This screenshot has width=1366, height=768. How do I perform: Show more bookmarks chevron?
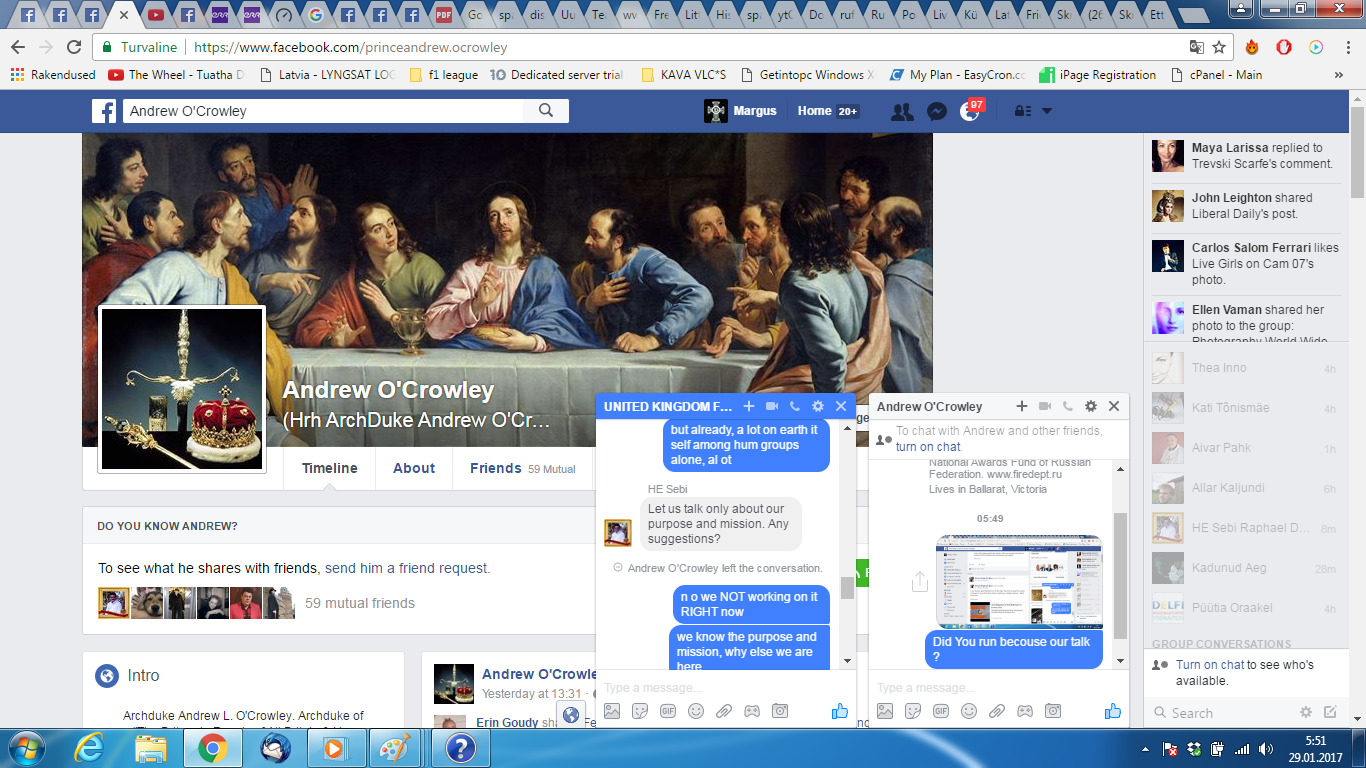(1339, 75)
